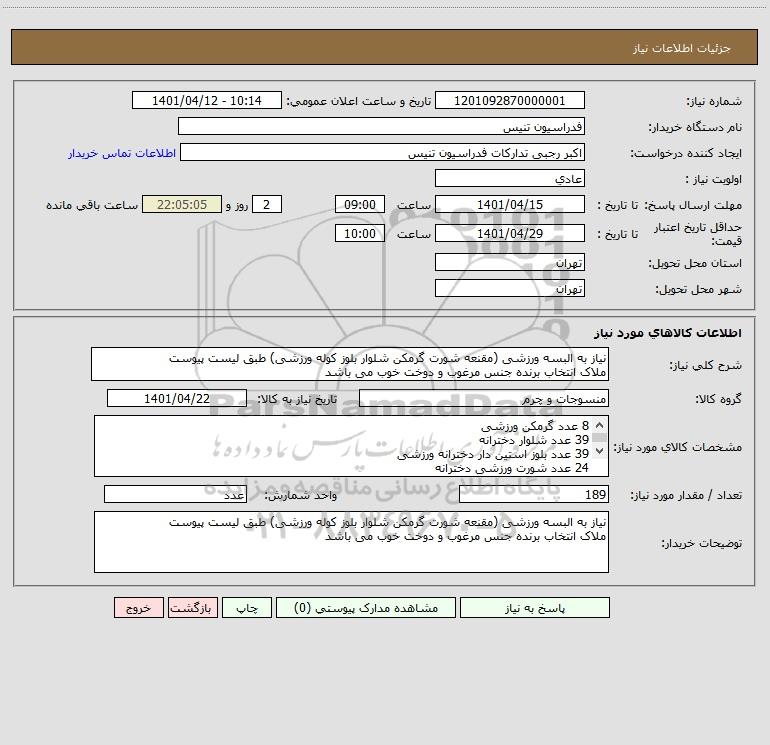The width and height of the screenshot is (770, 745).
Task: Click the تاریخ و ساعت اعلان عمومی label
Action: 359,101
